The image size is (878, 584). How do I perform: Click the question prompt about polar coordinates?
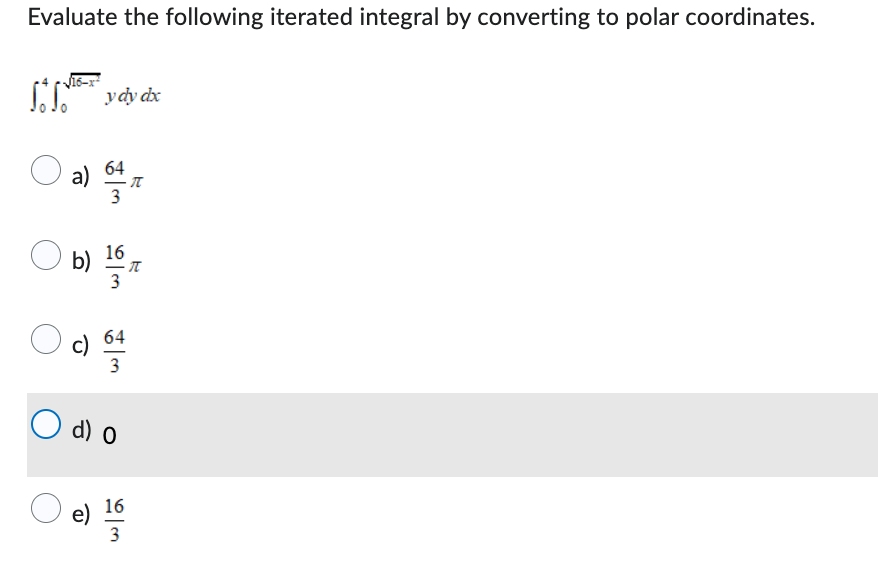tap(421, 17)
